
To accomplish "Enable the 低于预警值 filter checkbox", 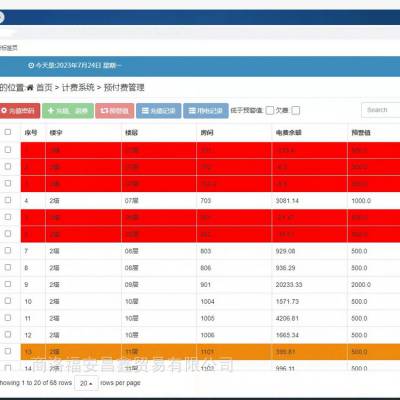I will [x=270, y=111].
